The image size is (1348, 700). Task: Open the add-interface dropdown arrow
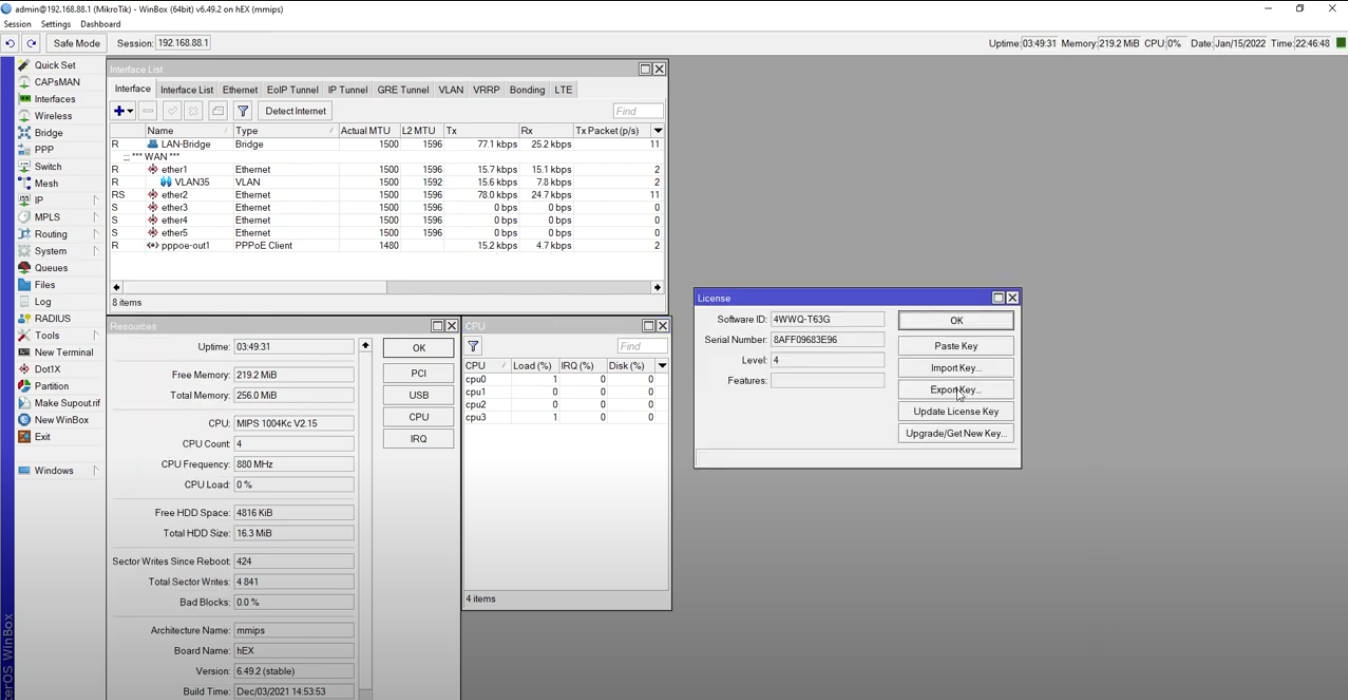coord(128,110)
